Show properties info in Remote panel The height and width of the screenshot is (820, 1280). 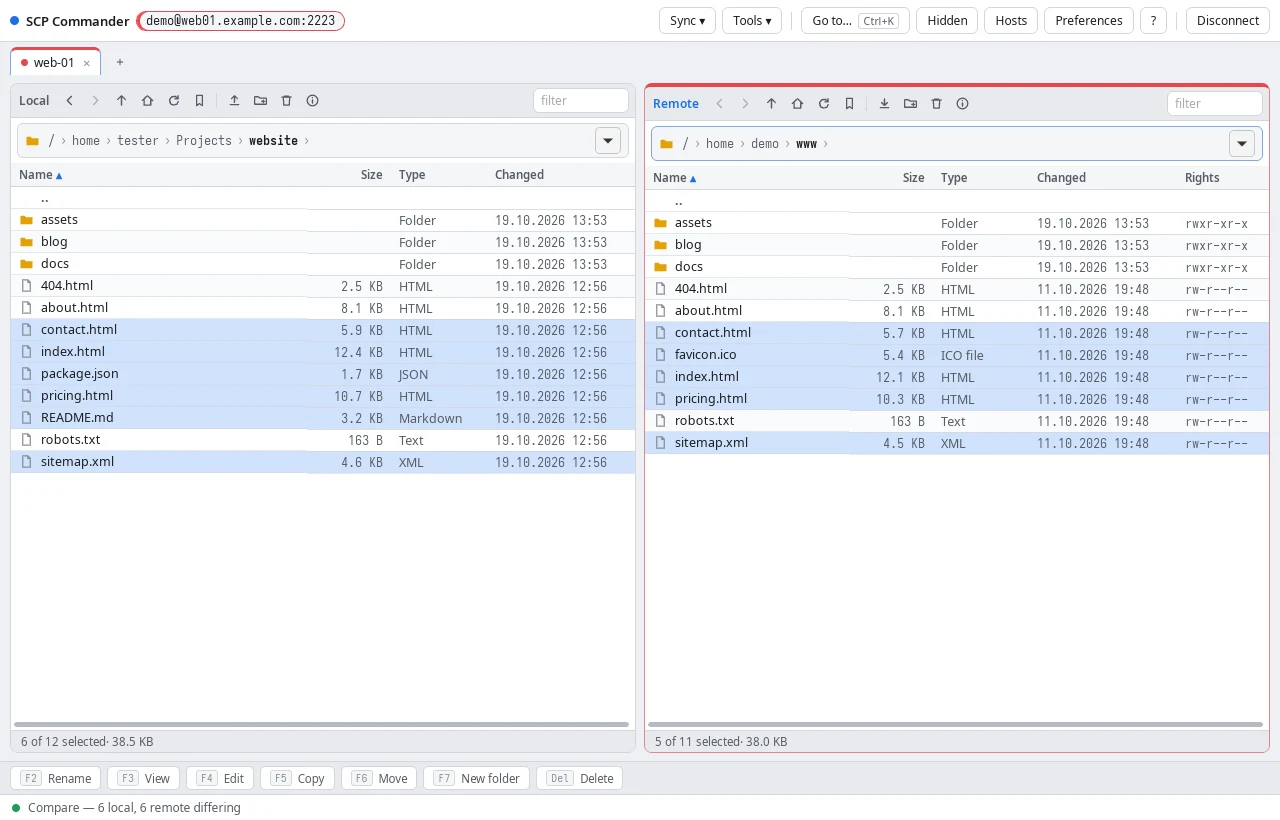[x=963, y=103]
